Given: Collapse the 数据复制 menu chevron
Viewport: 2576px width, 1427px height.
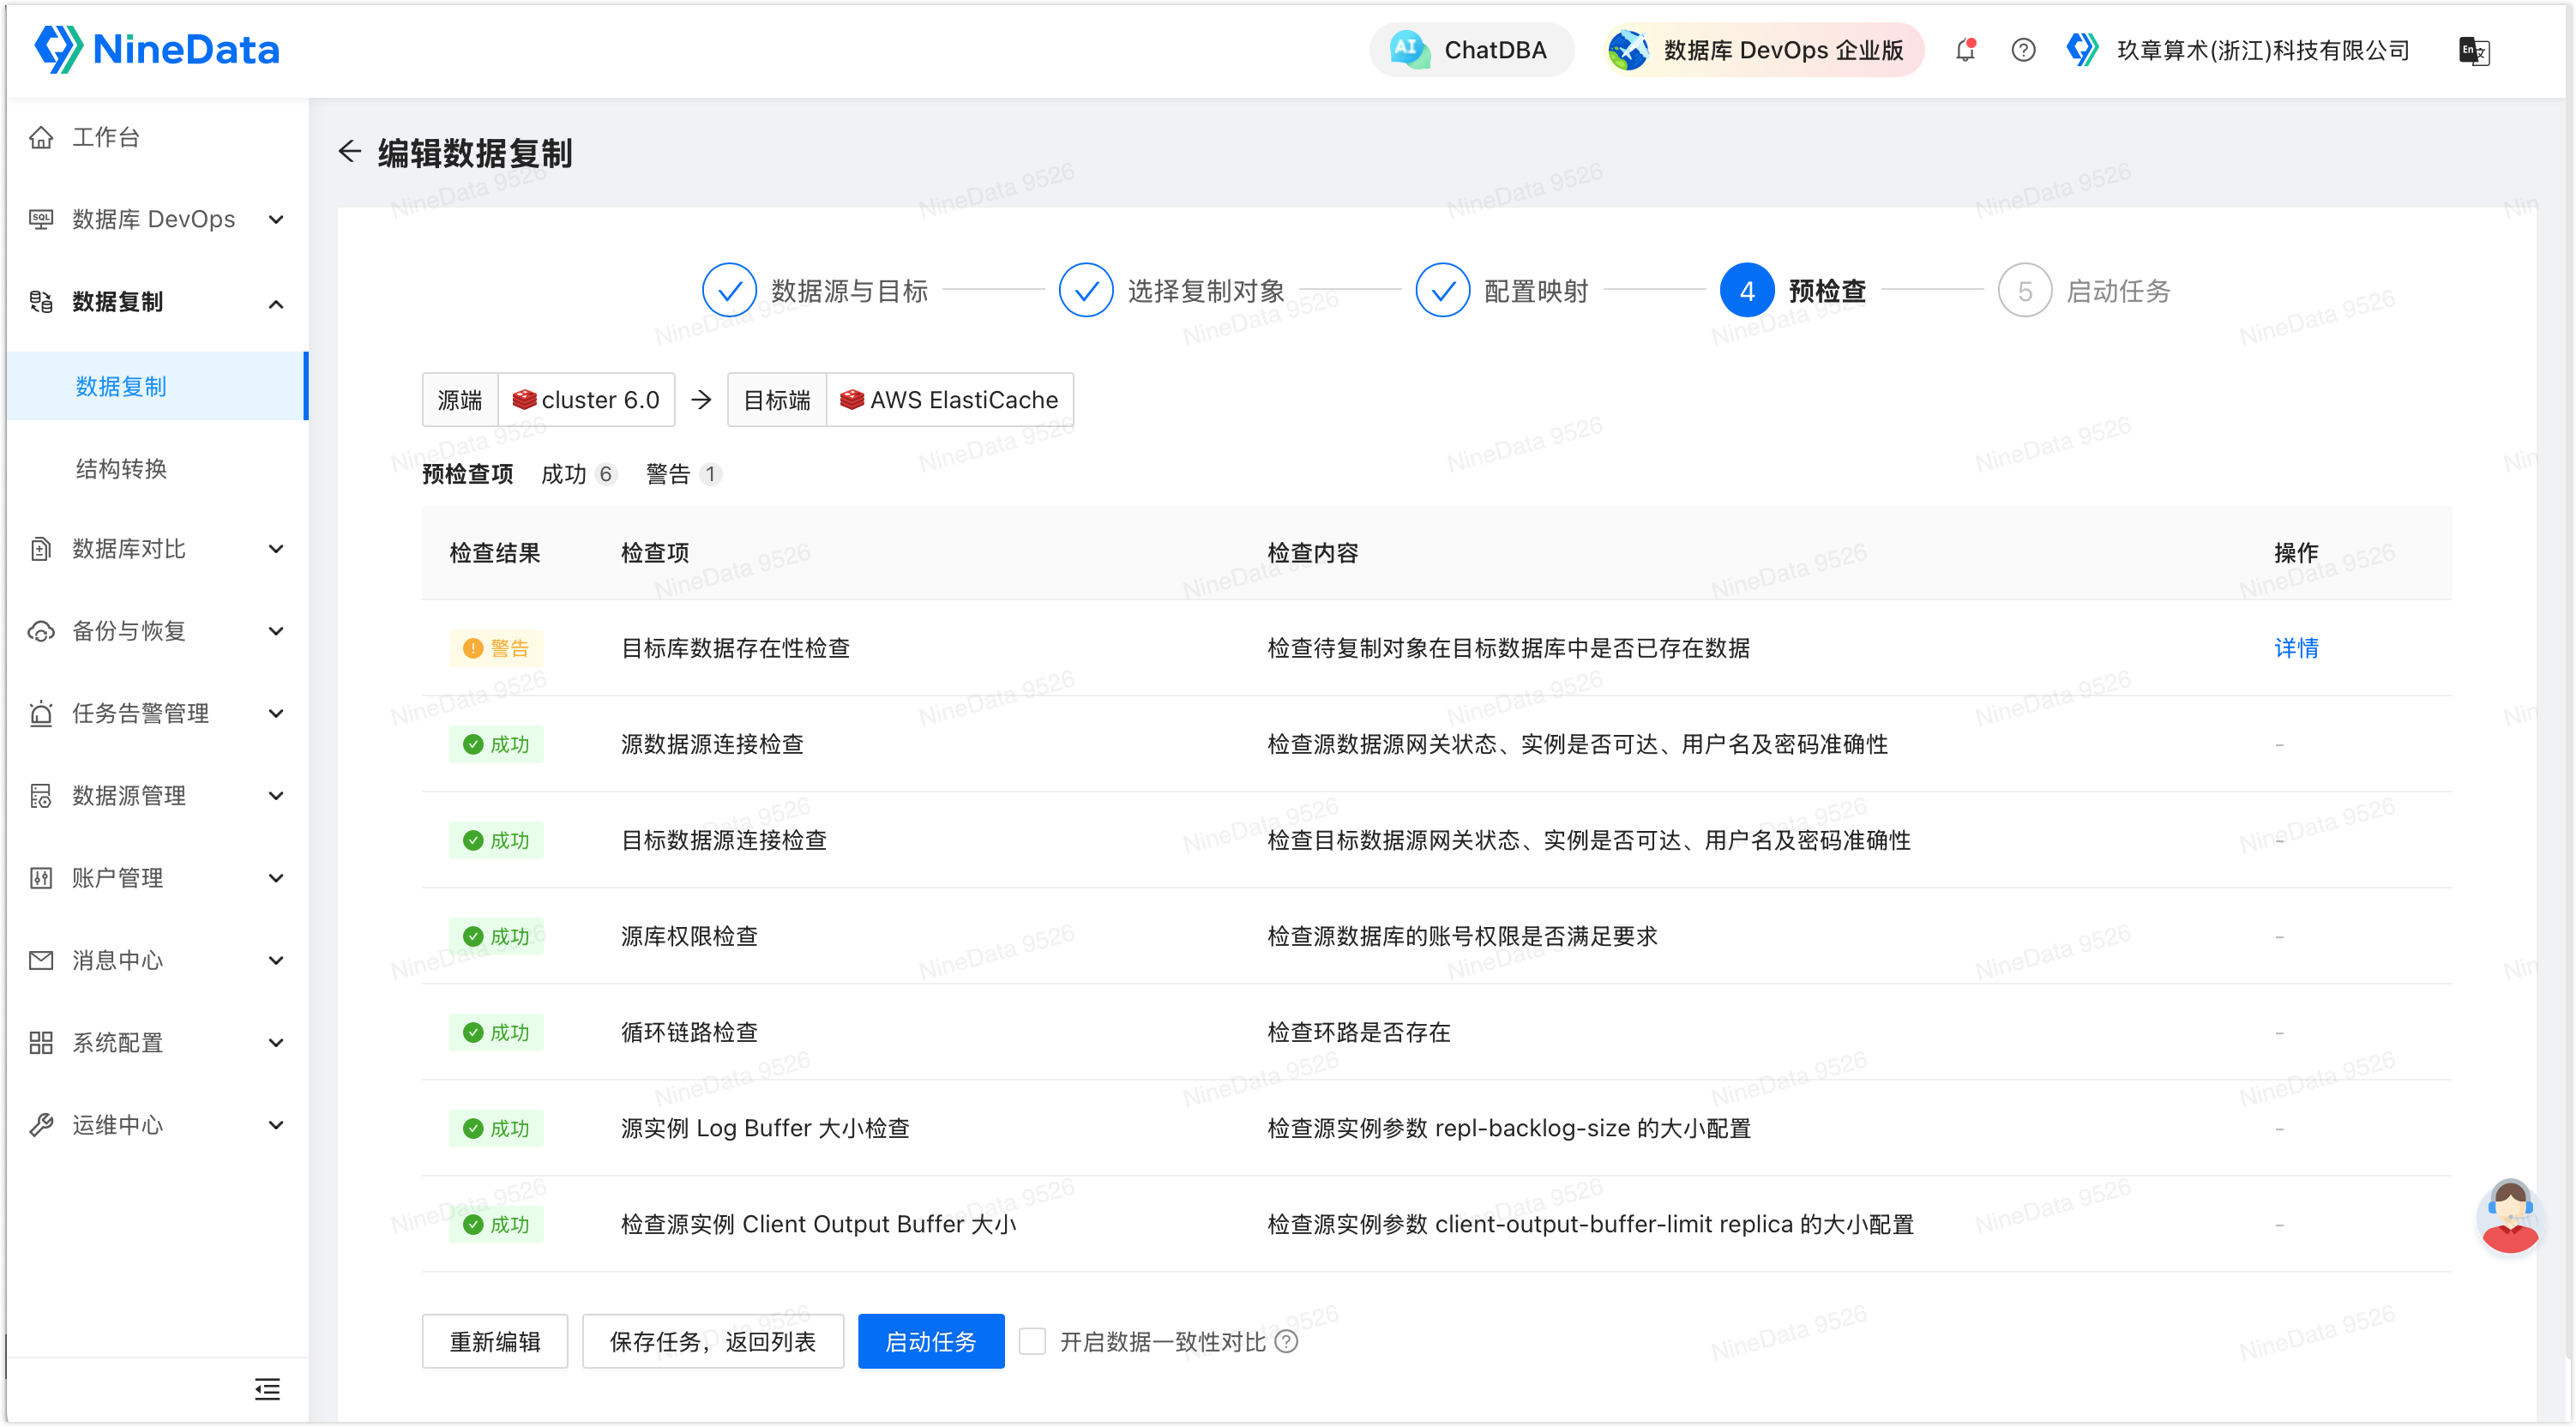Looking at the screenshot, I should (x=276, y=303).
